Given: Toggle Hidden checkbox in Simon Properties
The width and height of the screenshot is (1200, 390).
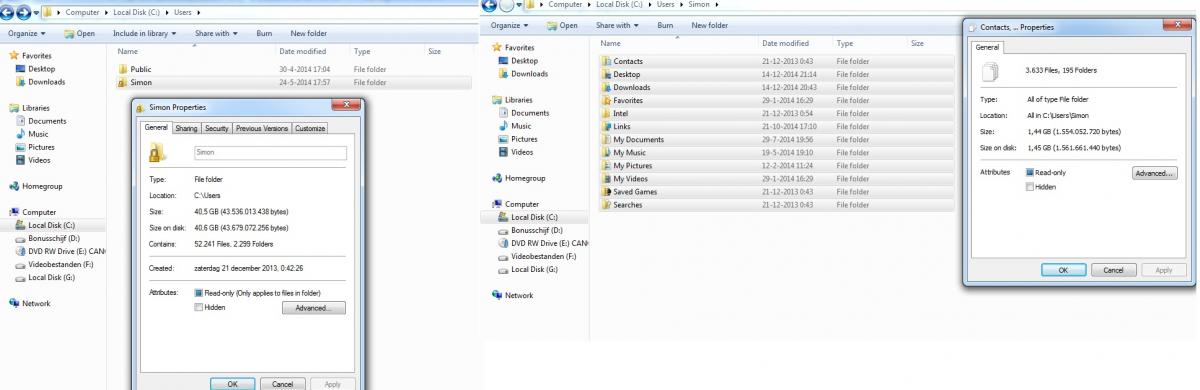Looking at the screenshot, I should tap(198, 307).
